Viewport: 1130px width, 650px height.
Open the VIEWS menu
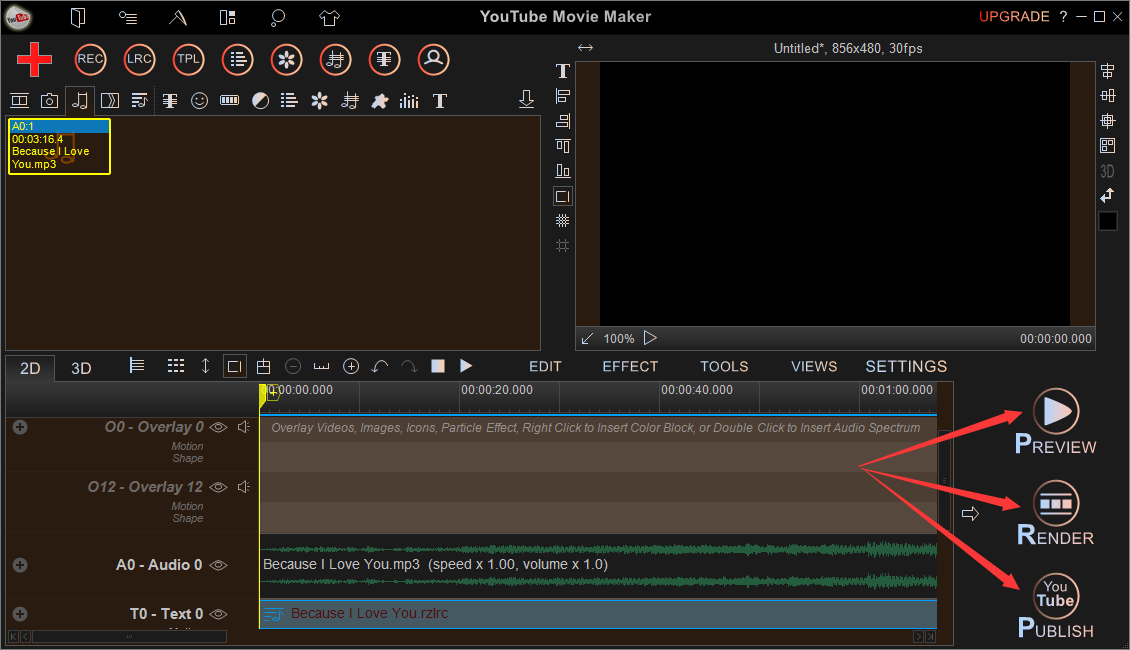pyautogui.click(x=814, y=367)
